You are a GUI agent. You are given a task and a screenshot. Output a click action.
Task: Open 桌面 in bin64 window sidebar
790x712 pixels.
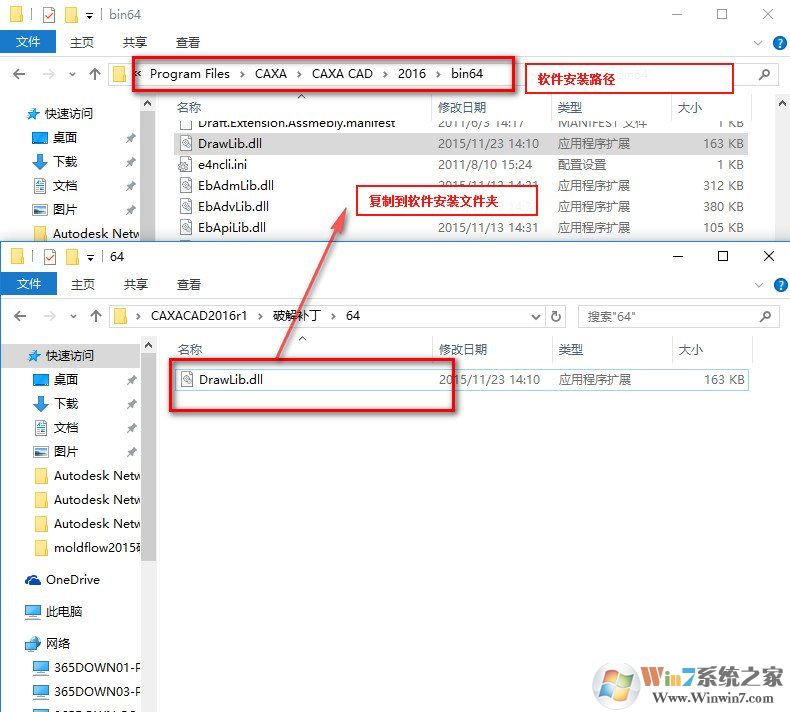point(64,138)
